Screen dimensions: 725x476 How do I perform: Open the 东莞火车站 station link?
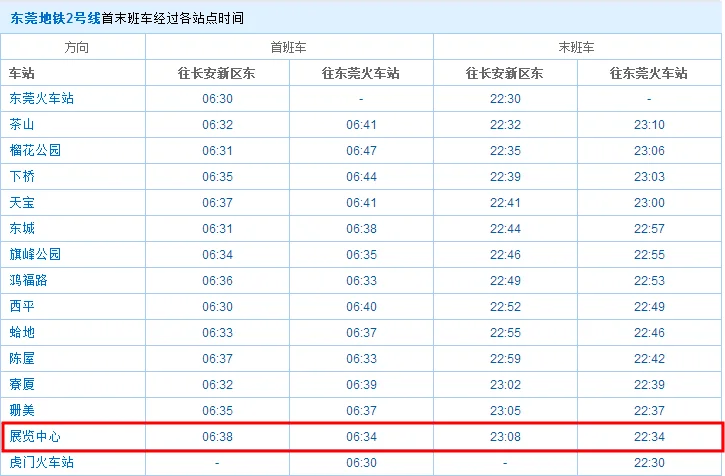click(x=42, y=98)
